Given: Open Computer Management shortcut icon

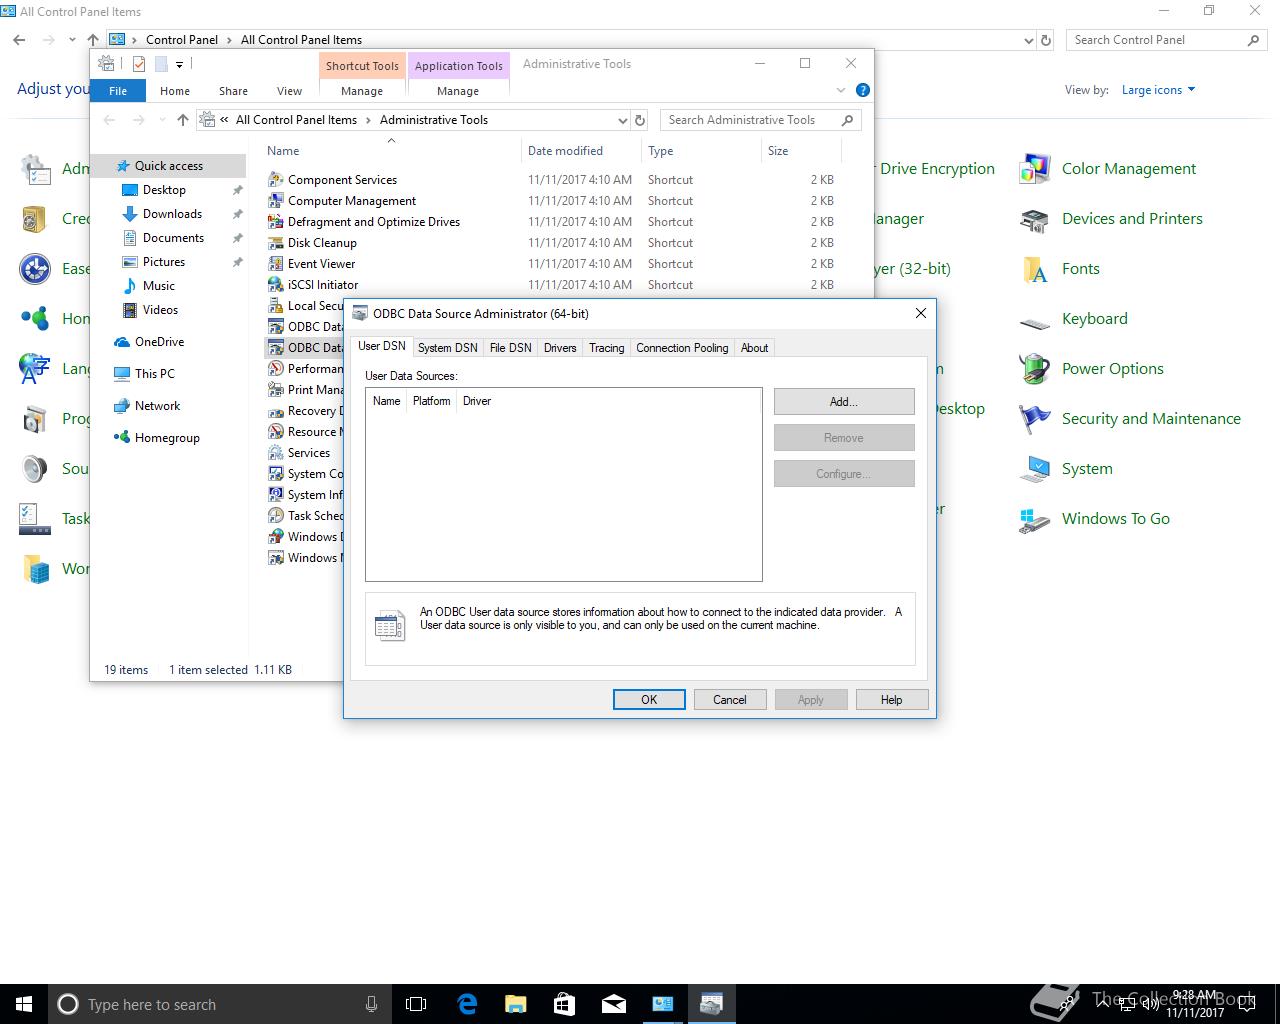Looking at the screenshot, I should [x=276, y=201].
